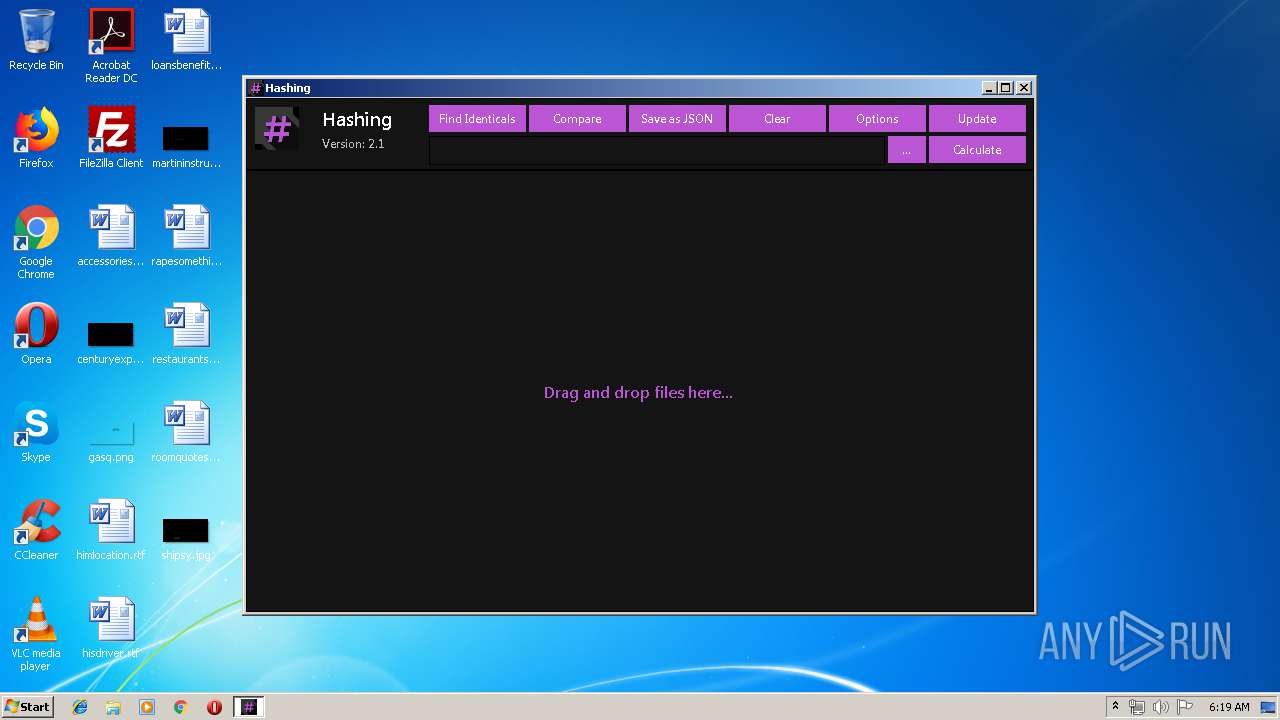Click the Version: 2.1 label
The height and width of the screenshot is (720, 1280).
click(x=353, y=144)
